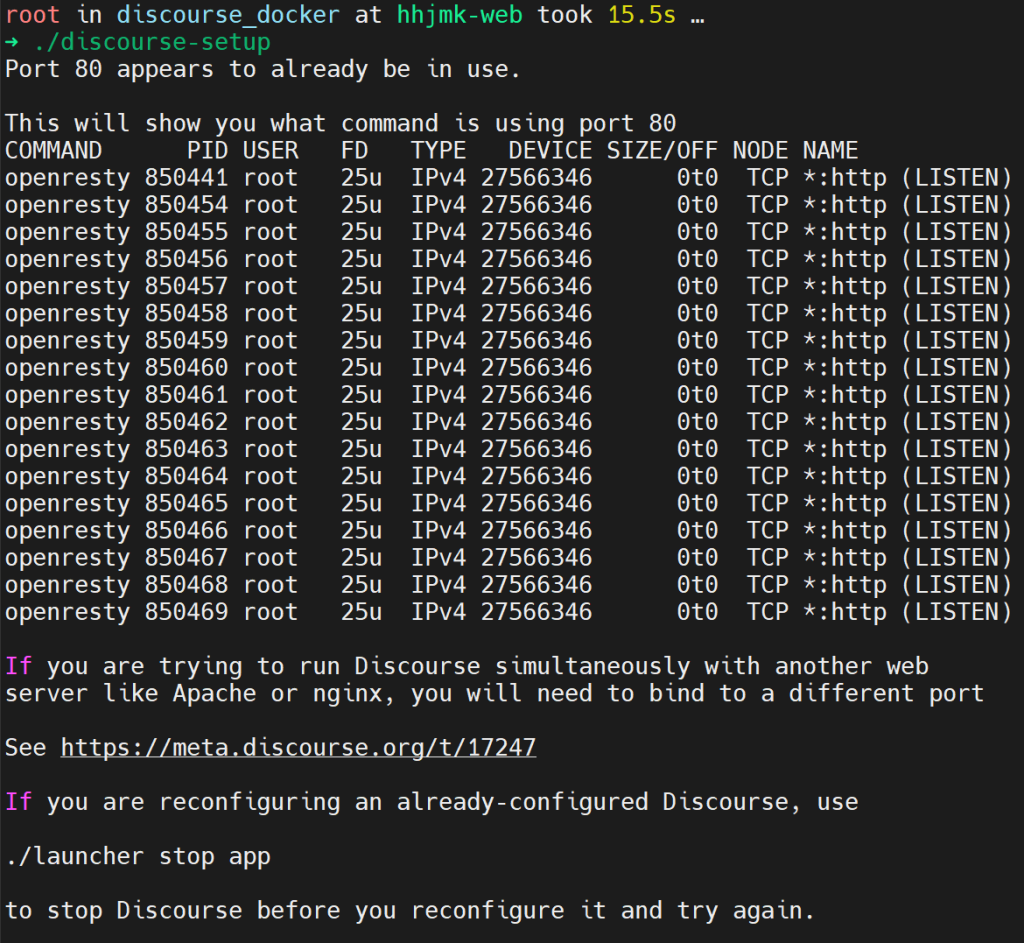1024x943 pixels.
Task: Select the 15.5s duration text
Action: coord(641,14)
